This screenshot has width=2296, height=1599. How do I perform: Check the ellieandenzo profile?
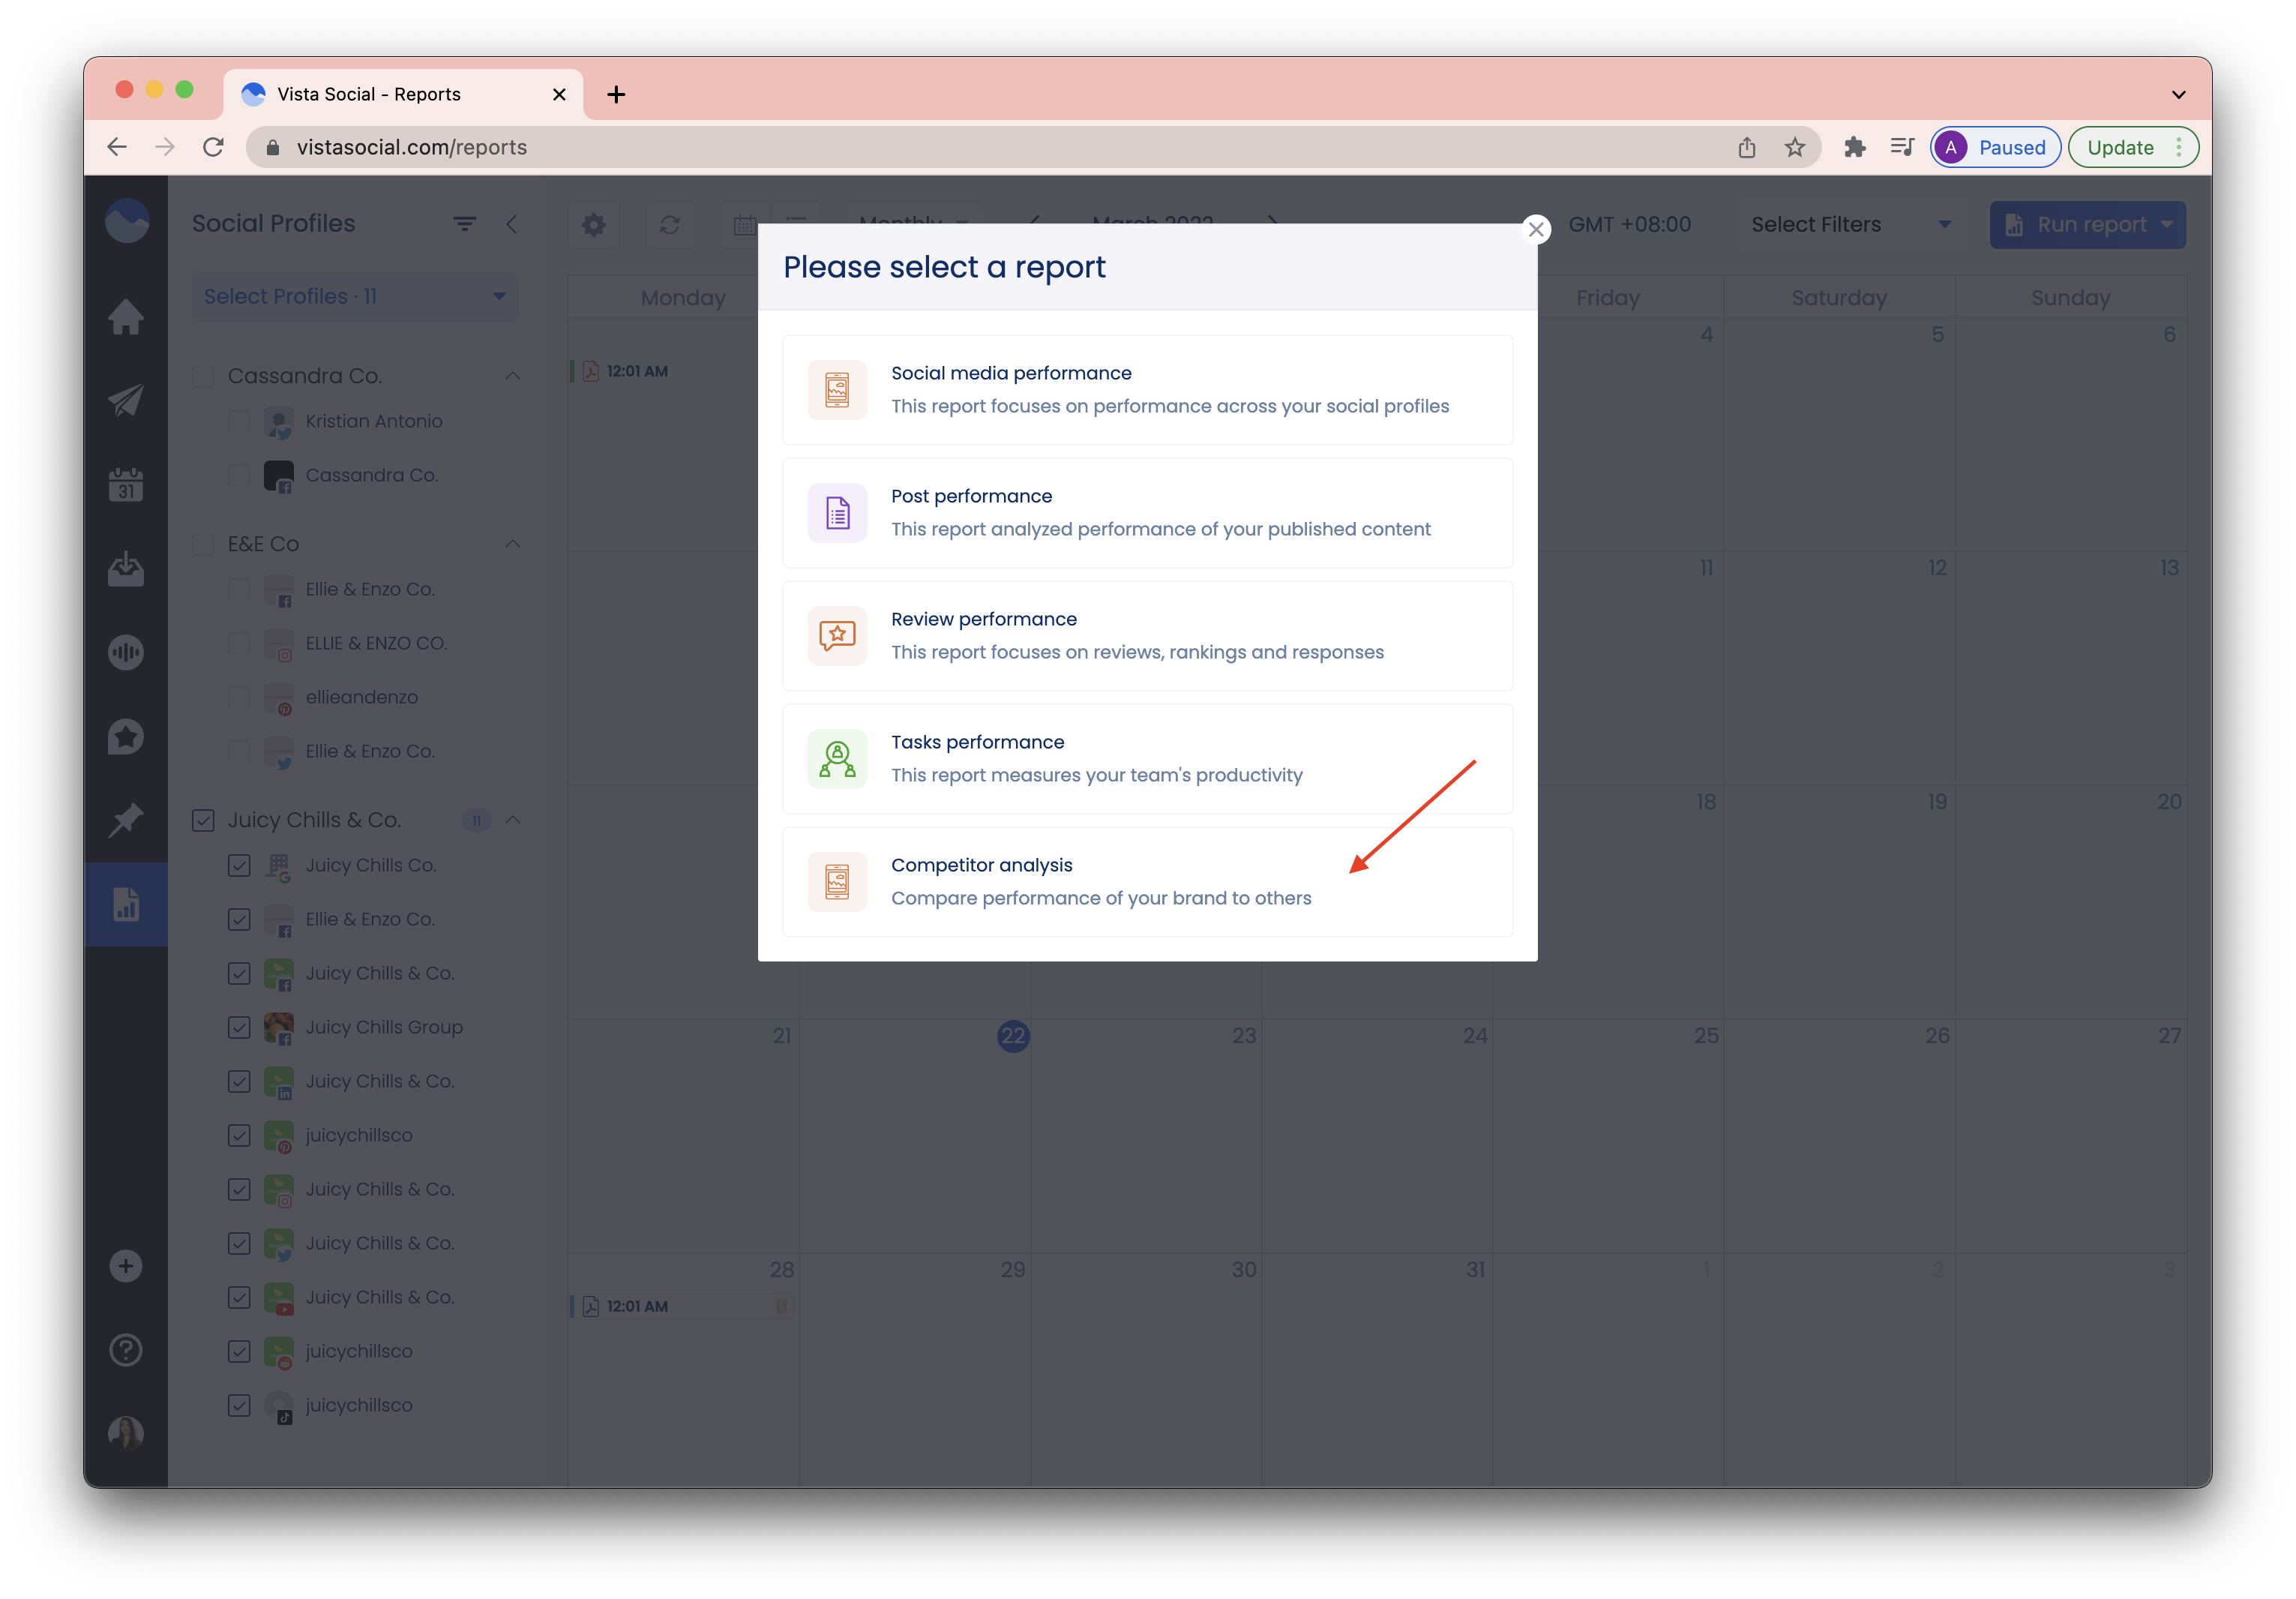point(239,698)
